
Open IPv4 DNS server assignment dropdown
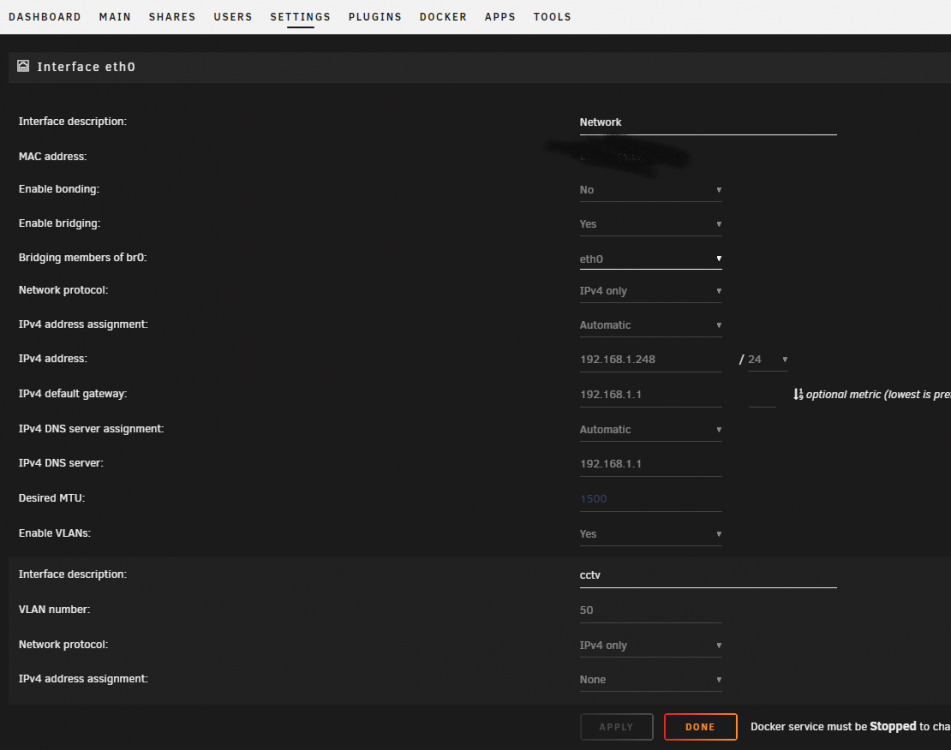pos(650,430)
